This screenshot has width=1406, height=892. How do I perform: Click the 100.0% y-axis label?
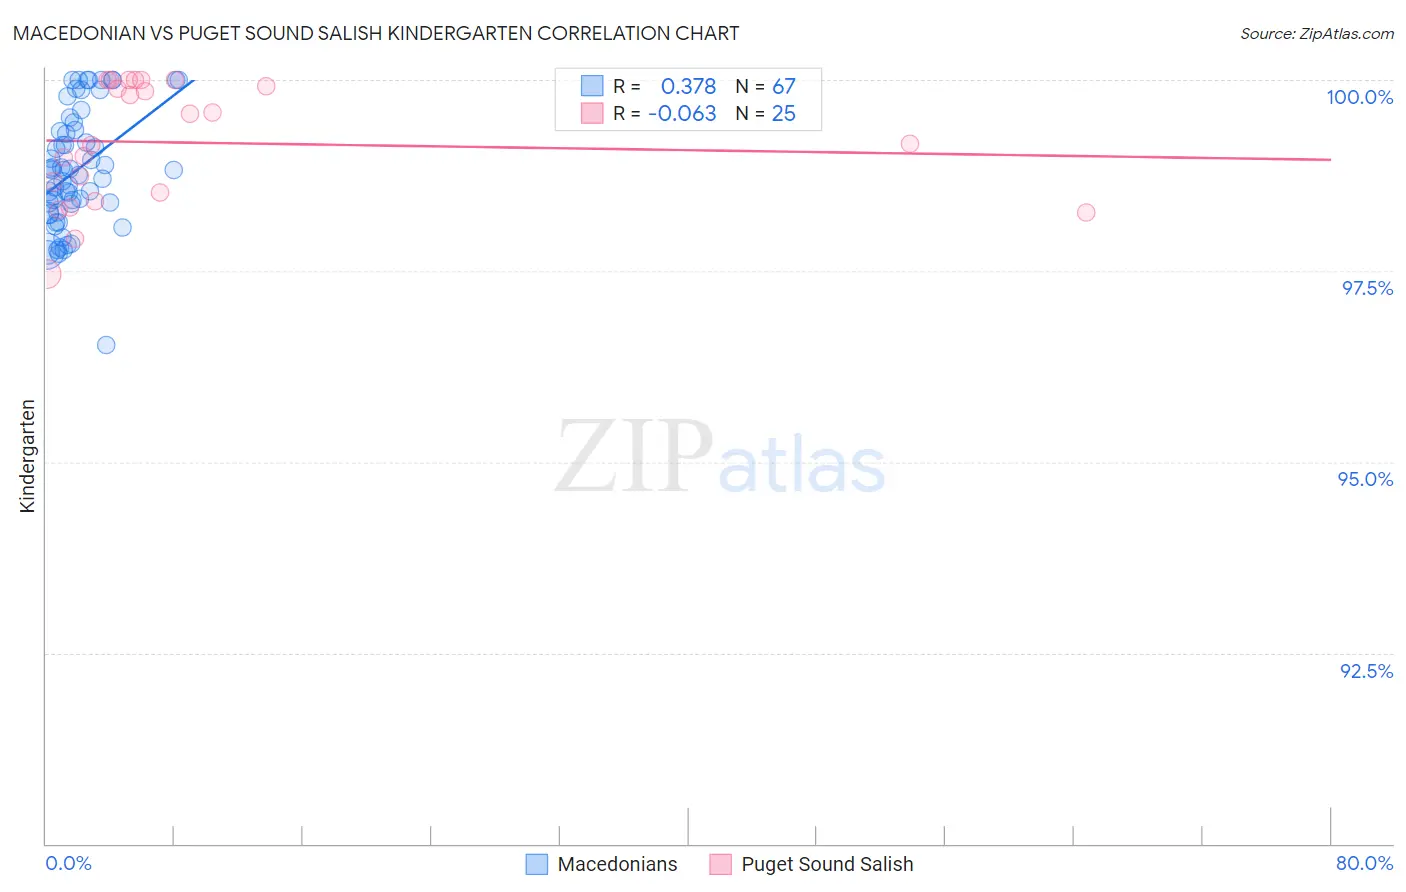click(x=1359, y=97)
